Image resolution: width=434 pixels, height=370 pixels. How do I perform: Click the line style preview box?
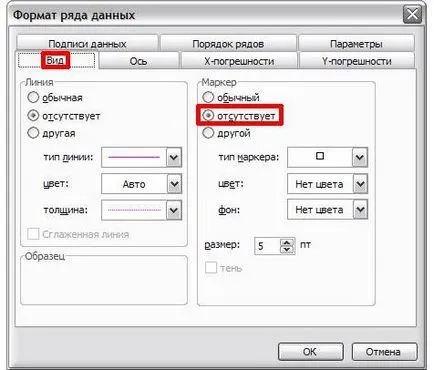pos(134,157)
